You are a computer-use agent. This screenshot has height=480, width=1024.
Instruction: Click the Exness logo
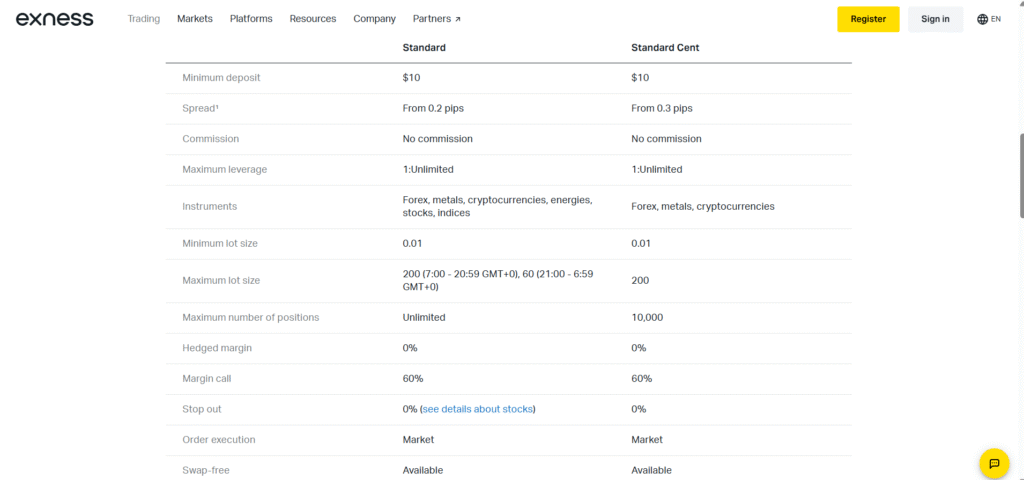pyautogui.click(x=54, y=19)
